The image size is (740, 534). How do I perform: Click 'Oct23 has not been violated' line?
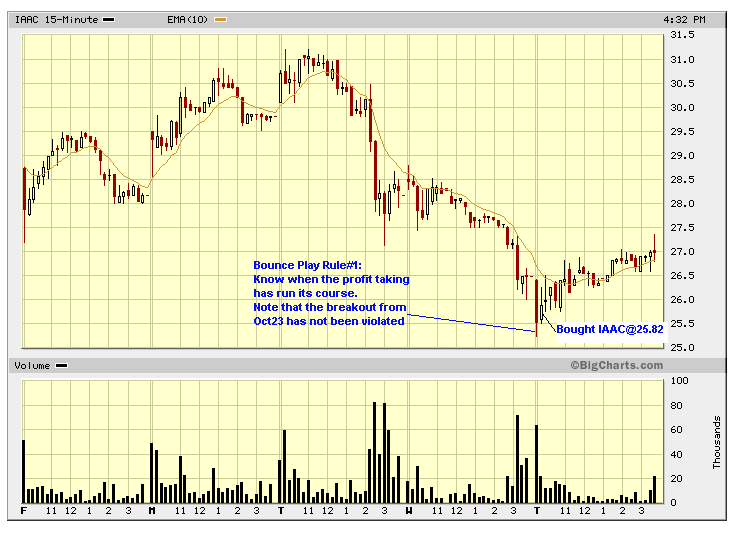pyautogui.click(x=329, y=321)
